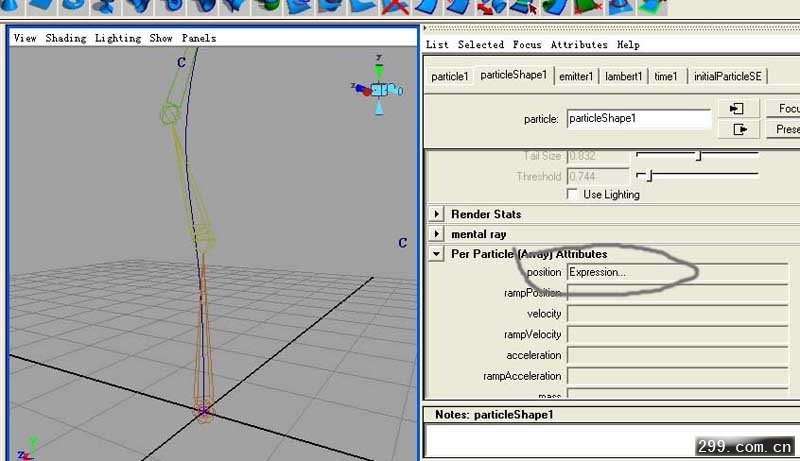Click the "velocity" attribute label
Viewport: 800px width, 461px height.
coord(544,314)
